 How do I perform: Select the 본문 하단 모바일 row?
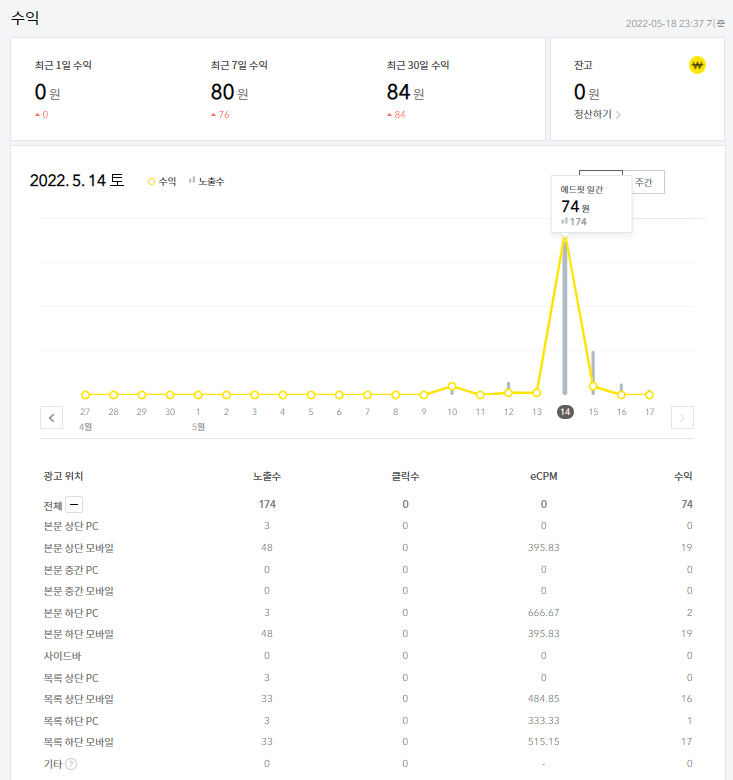[367, 634]
